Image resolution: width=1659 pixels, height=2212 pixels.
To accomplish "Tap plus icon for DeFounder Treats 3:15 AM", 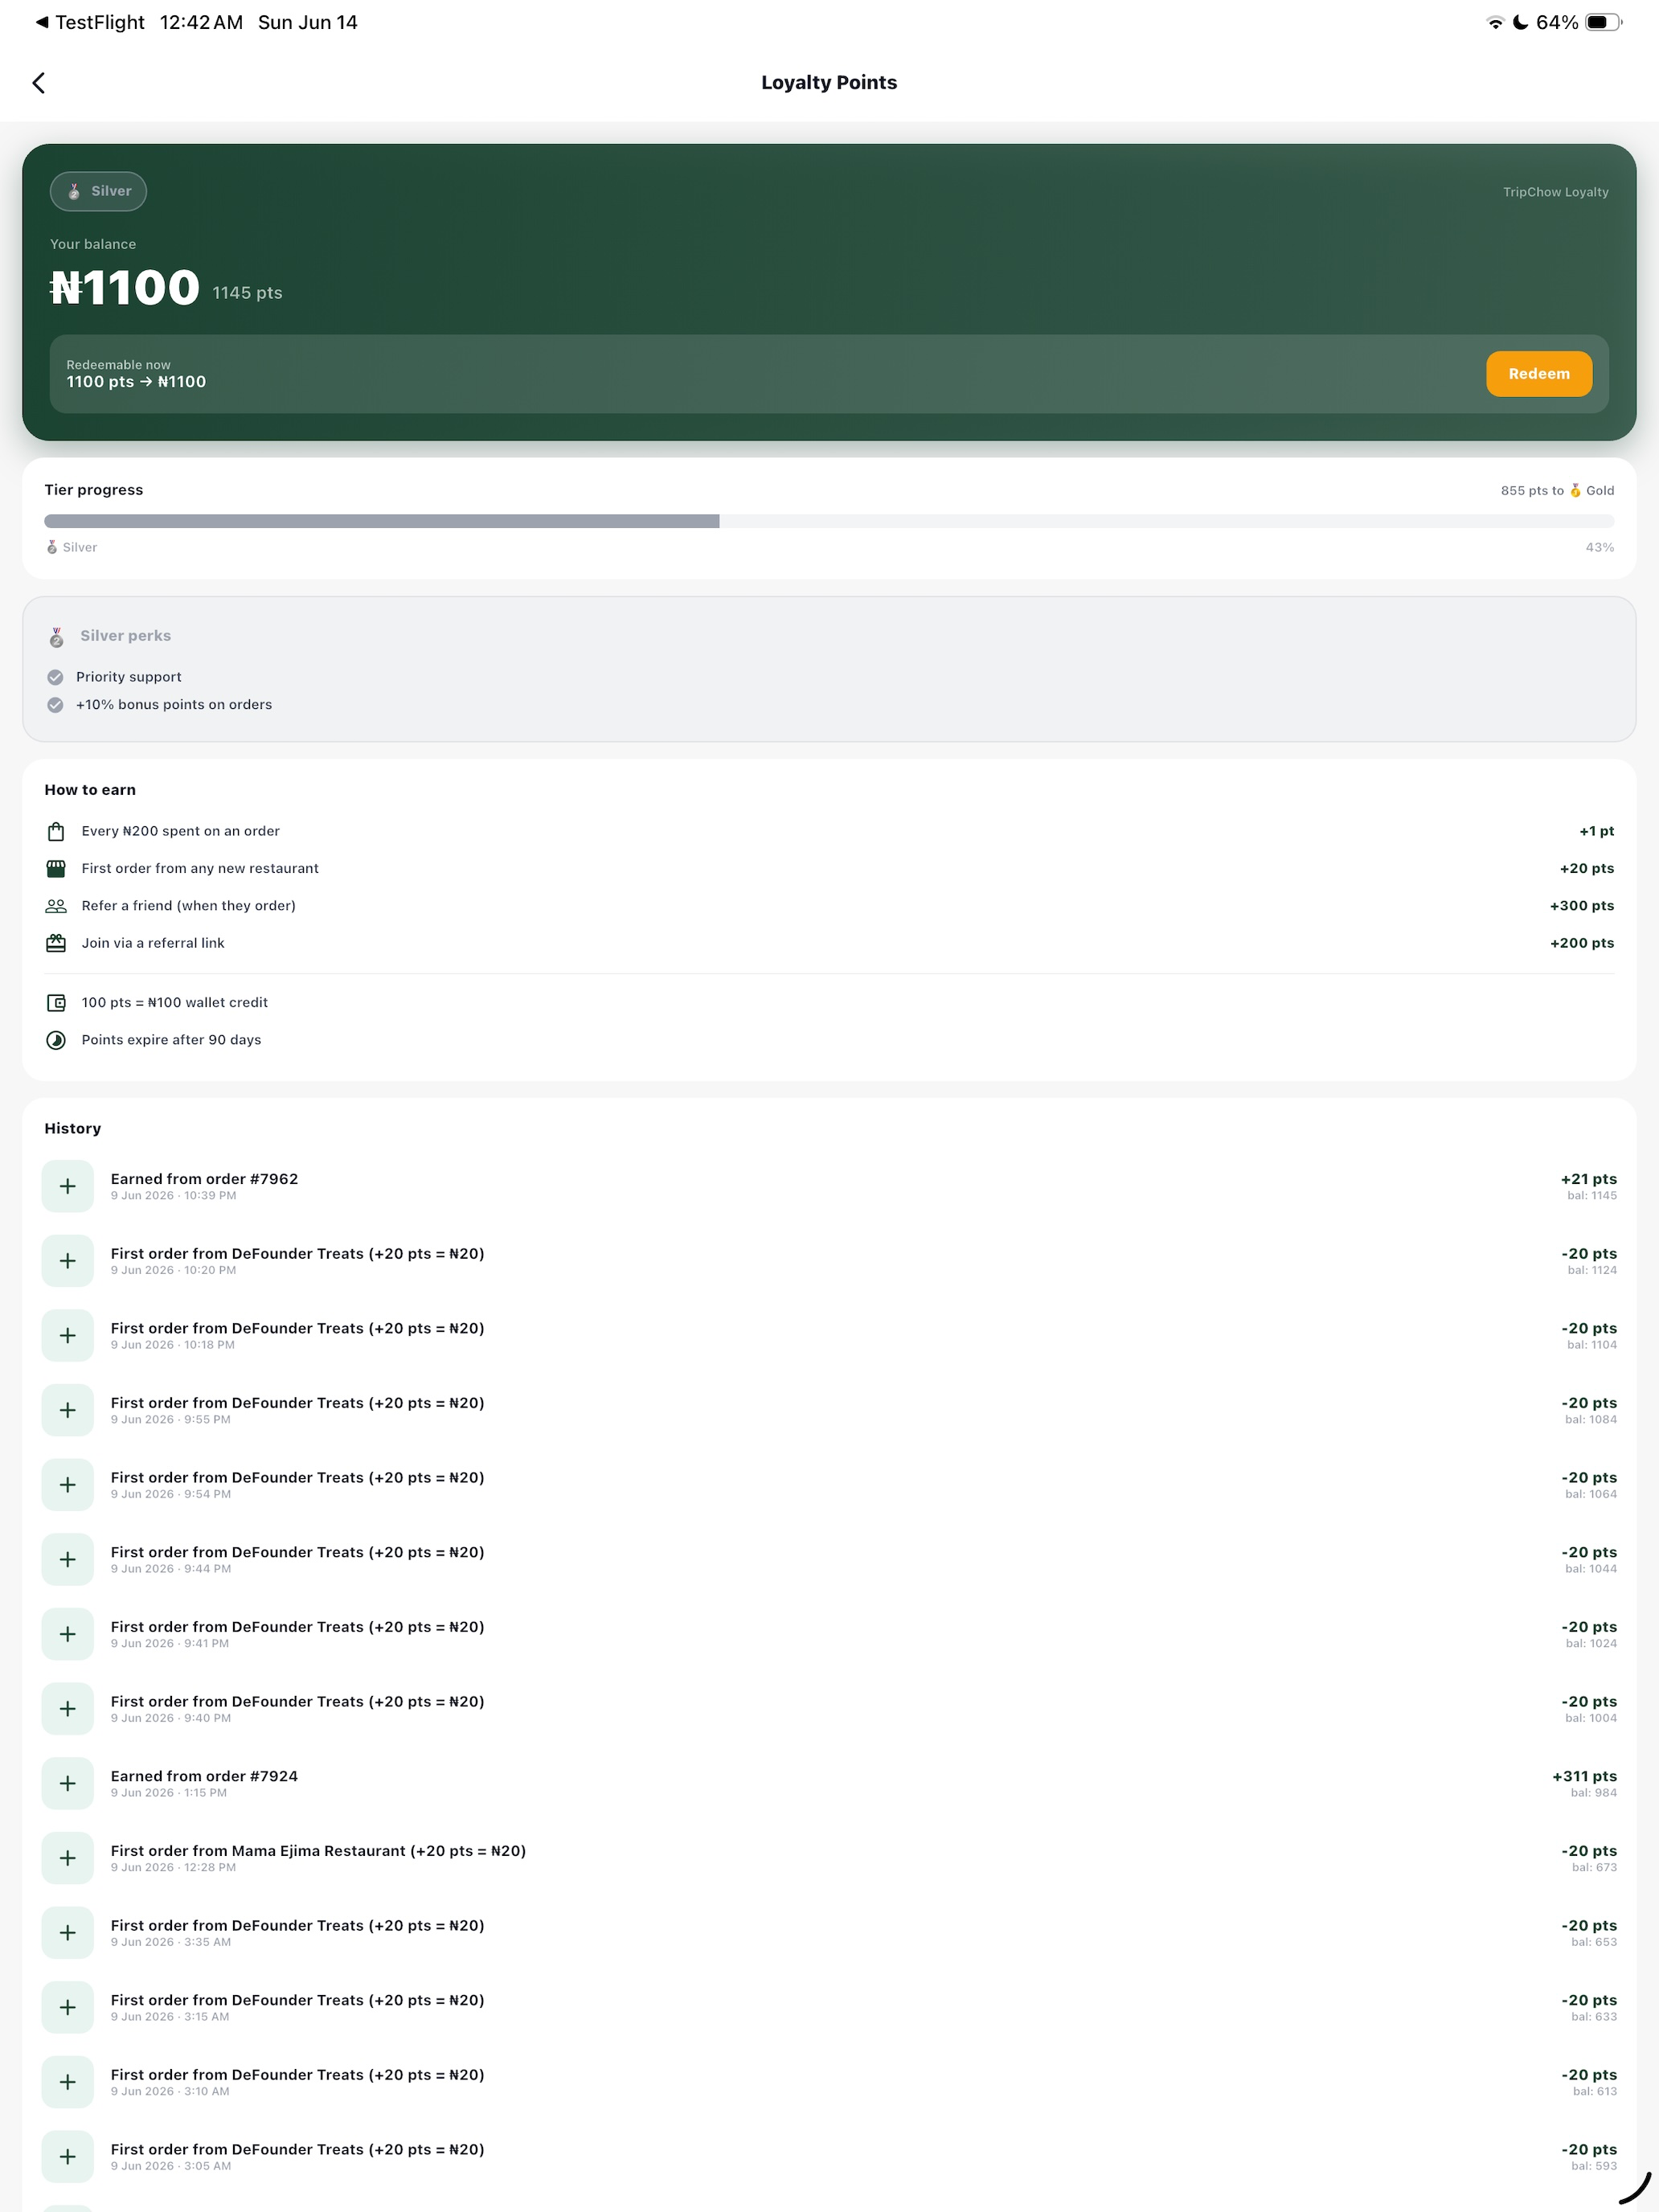I will [68, 2007].
